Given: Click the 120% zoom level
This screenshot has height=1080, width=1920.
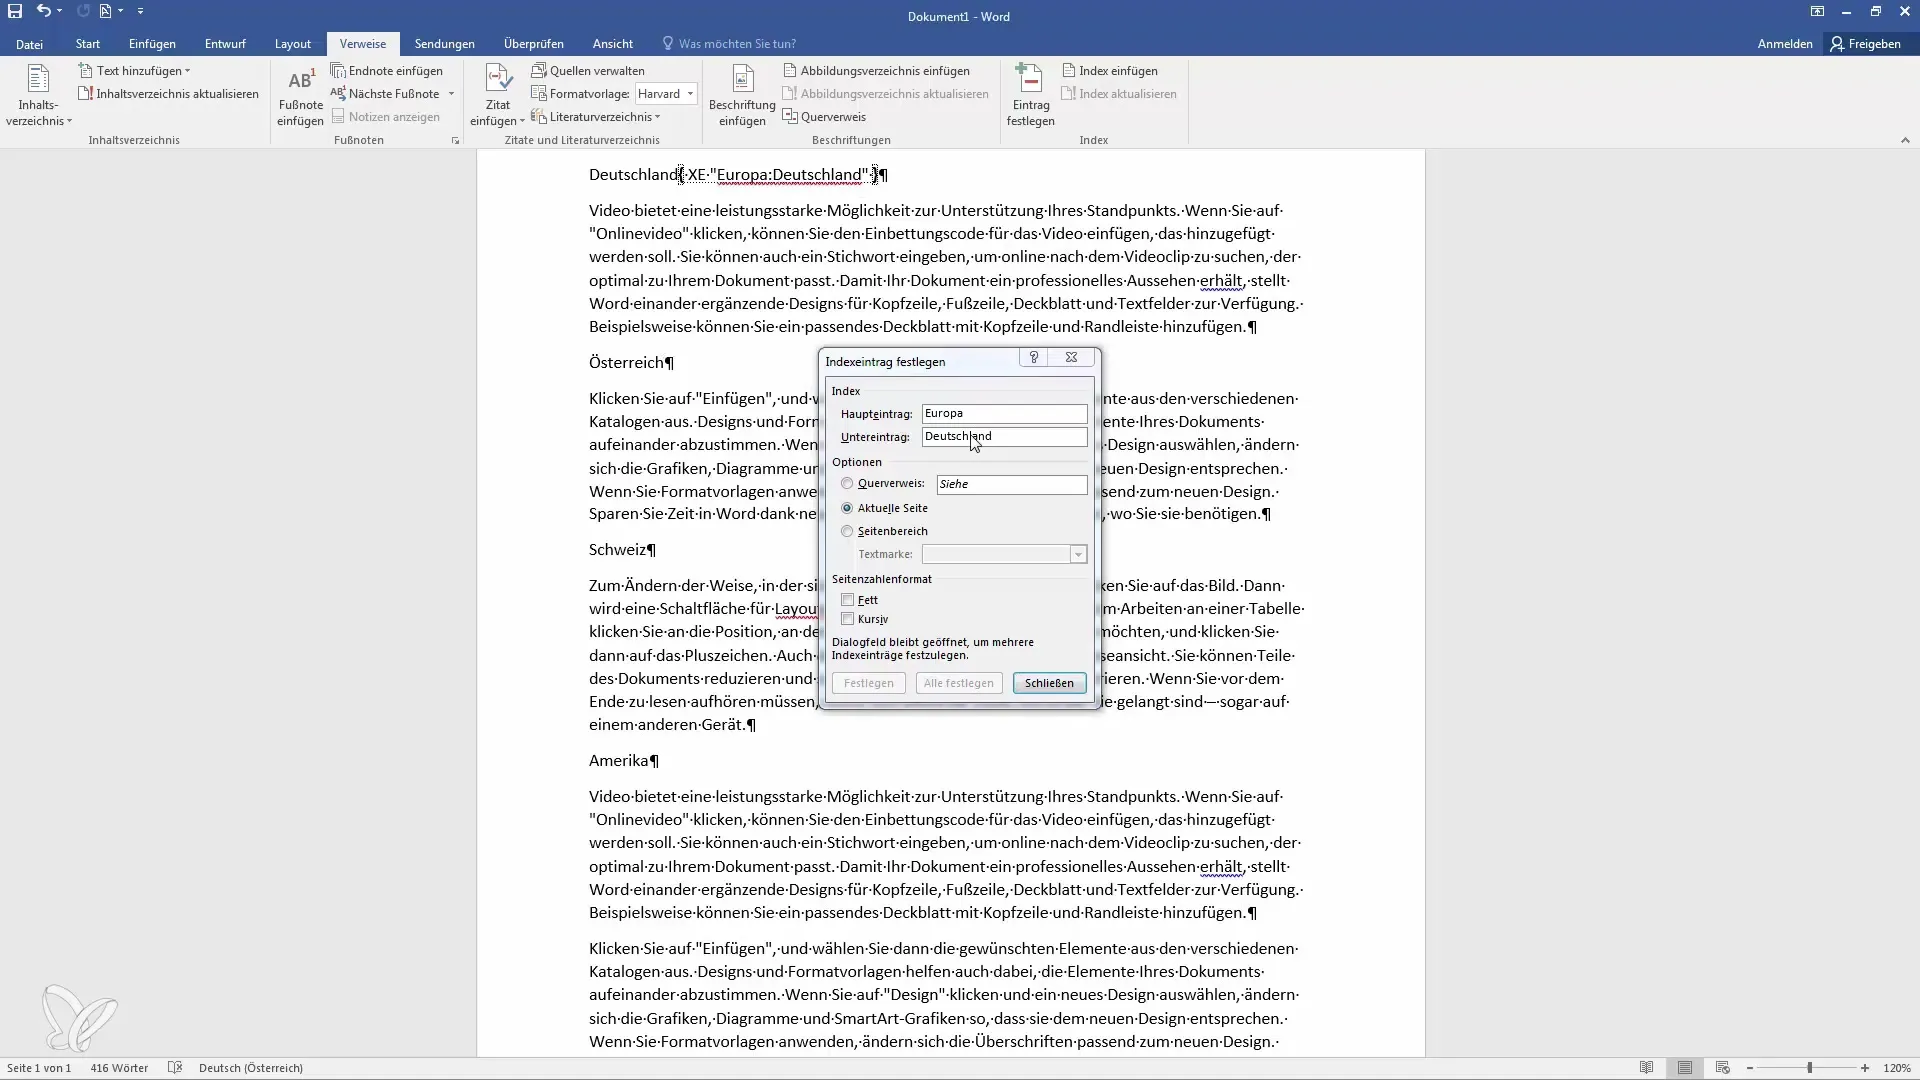Looking at the screenshot, I should [1897, 1068].
